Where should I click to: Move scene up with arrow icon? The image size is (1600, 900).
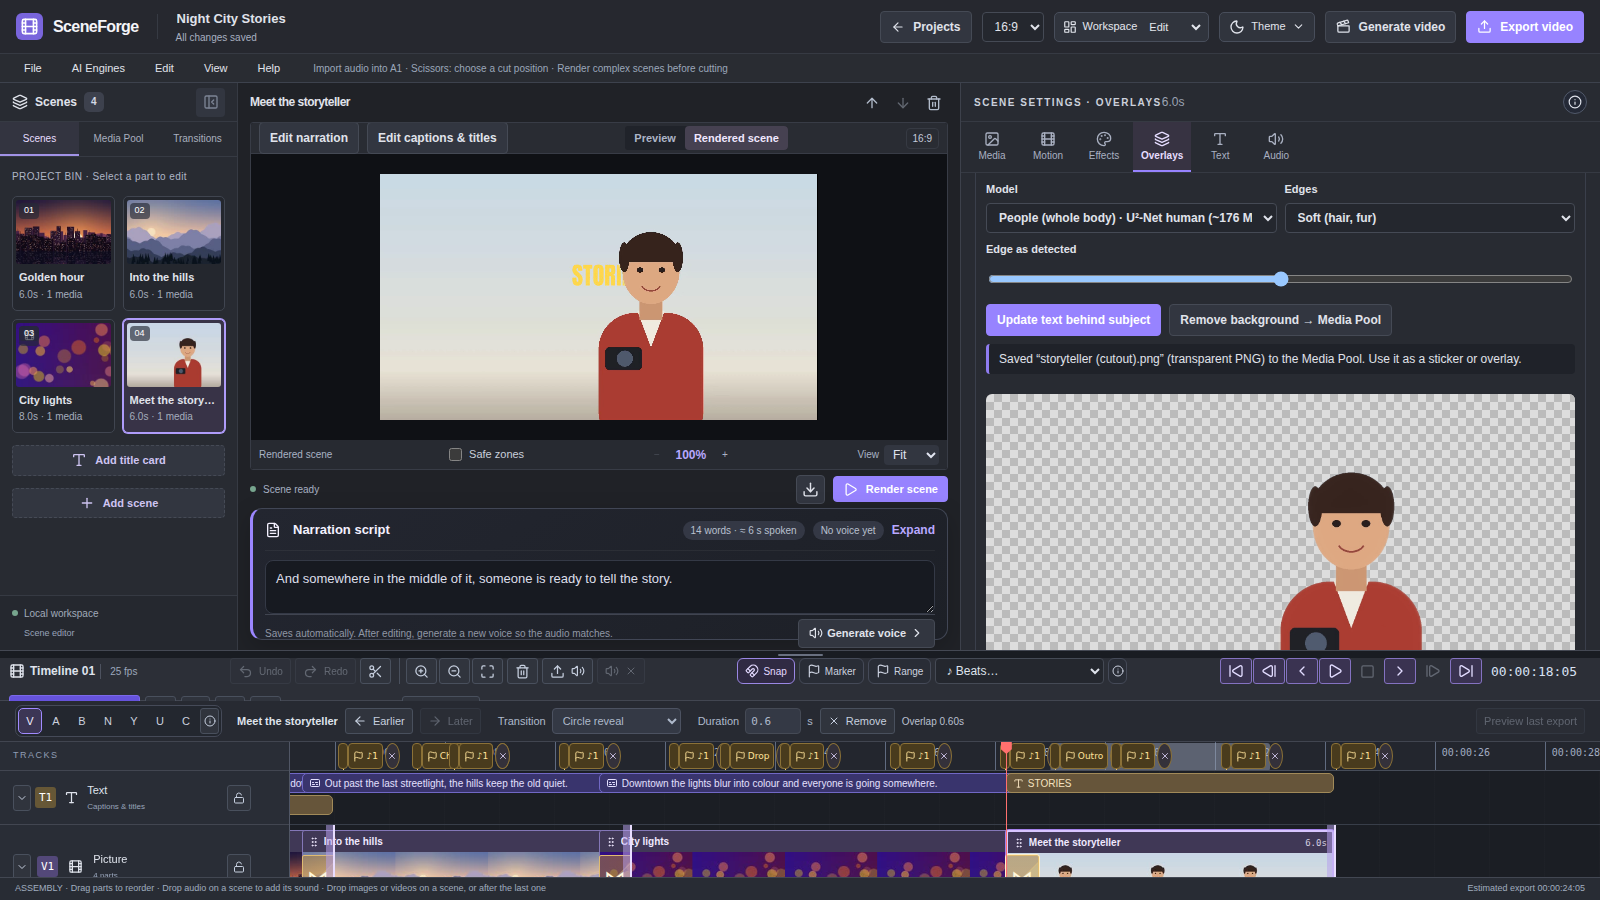(x=872, y=102)
